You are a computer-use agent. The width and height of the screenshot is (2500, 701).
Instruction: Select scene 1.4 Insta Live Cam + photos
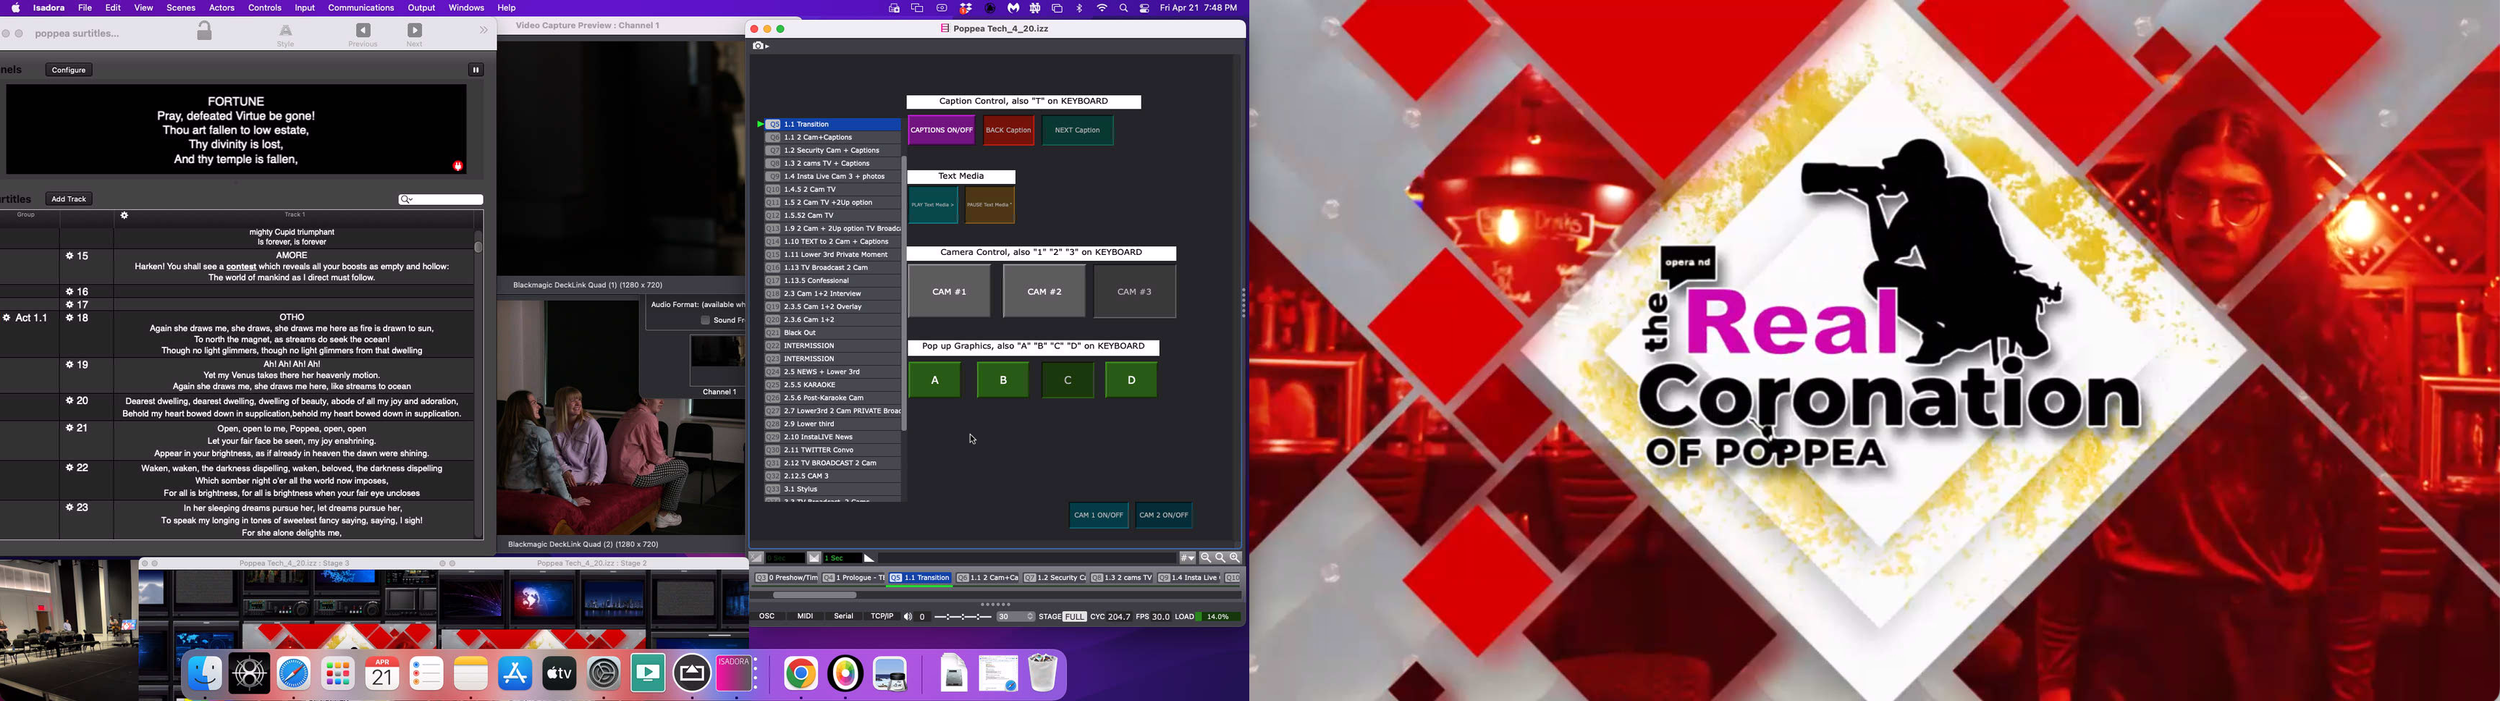pos(832,176)
